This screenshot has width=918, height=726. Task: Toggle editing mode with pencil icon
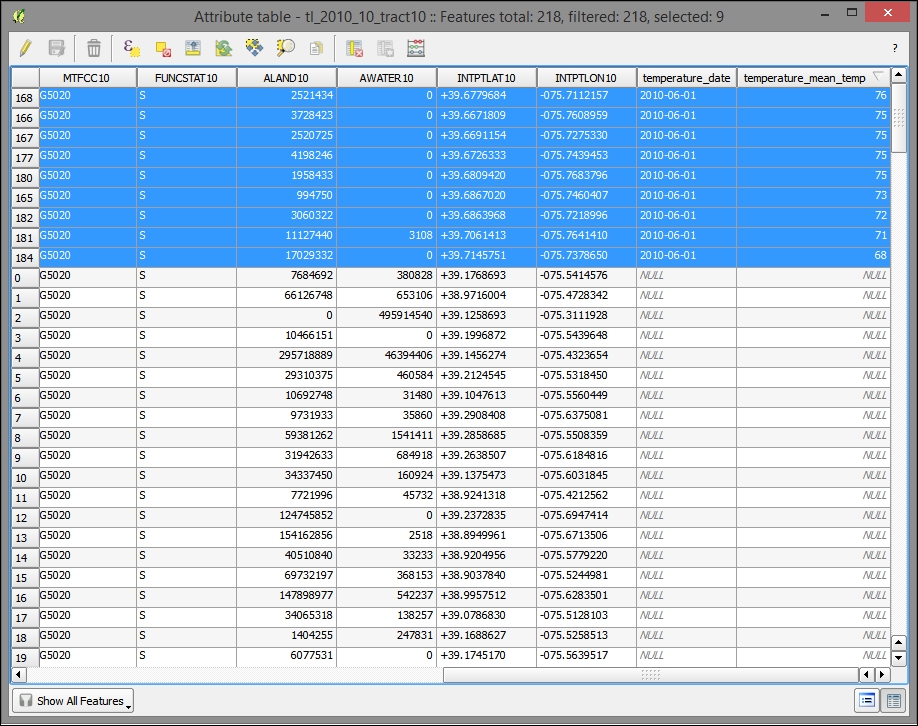26,47
